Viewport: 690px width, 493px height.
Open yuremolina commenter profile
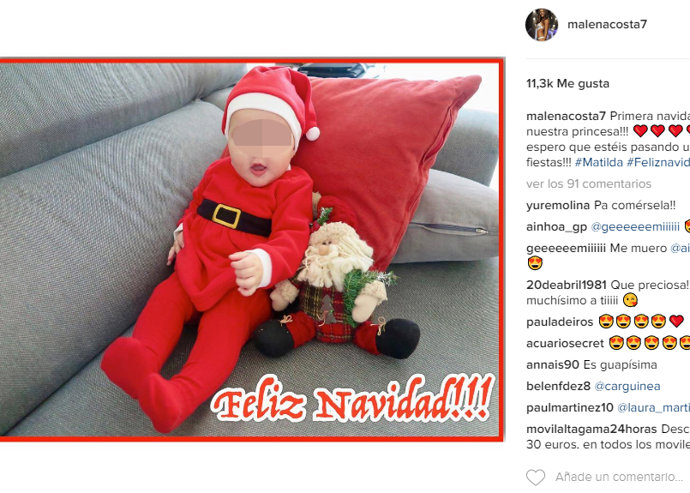point(558,206)
